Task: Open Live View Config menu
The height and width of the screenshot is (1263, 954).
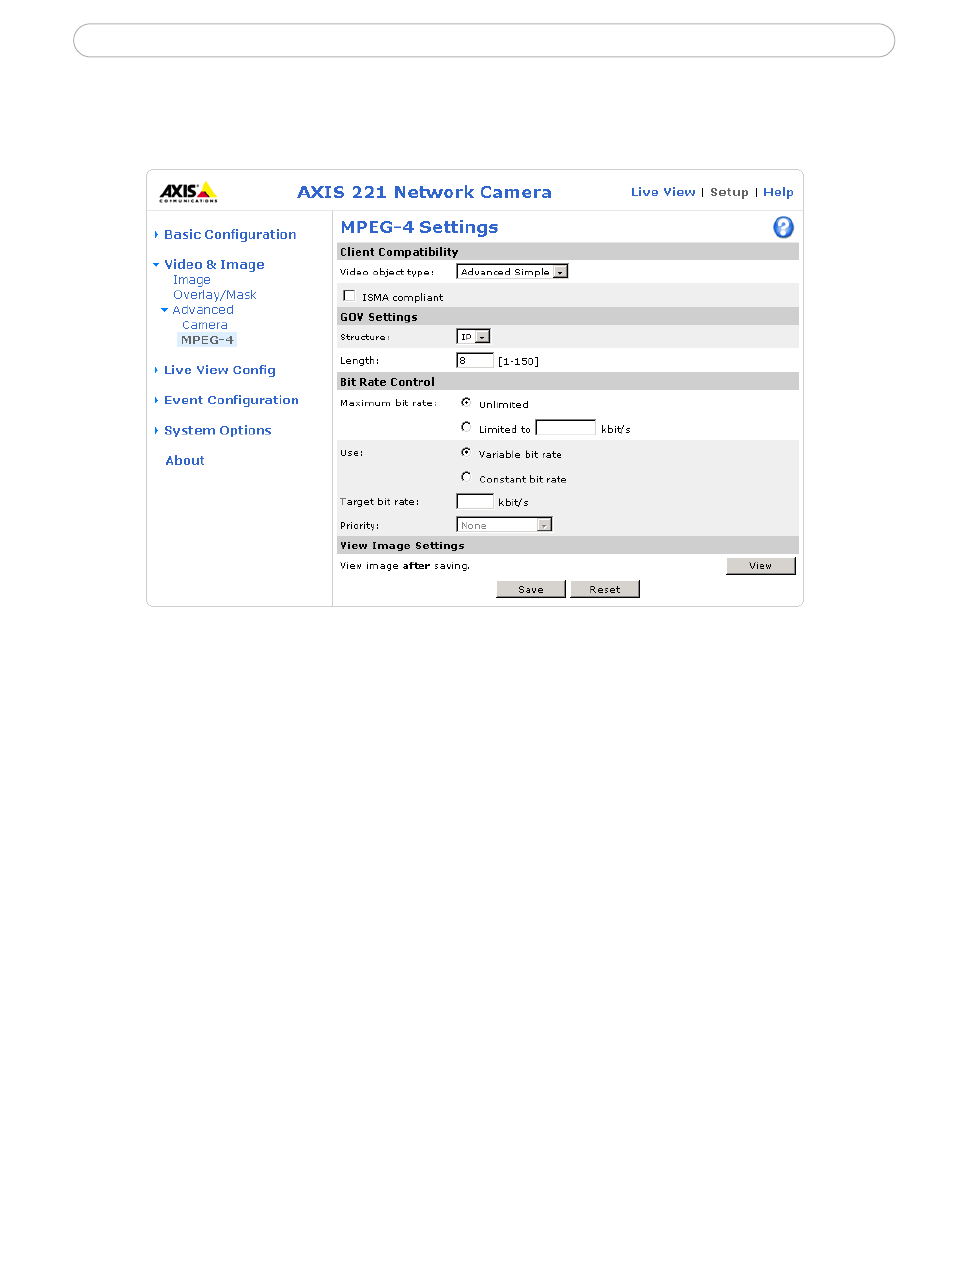Action: [220, 370]
